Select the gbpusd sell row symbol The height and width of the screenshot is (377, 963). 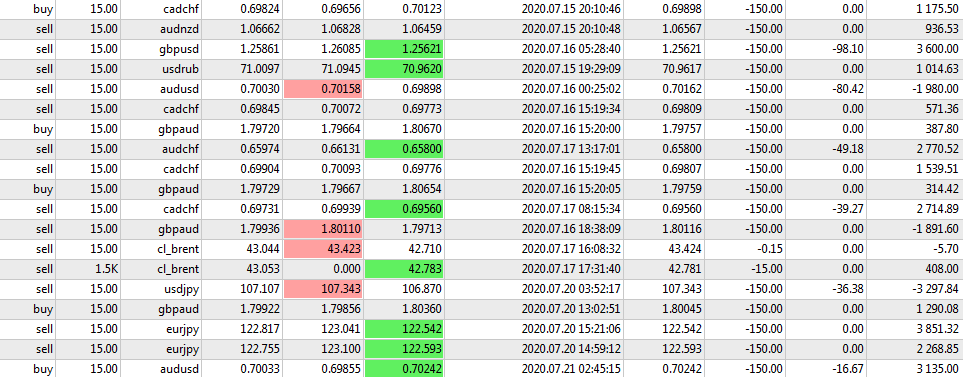coord(181,49)
